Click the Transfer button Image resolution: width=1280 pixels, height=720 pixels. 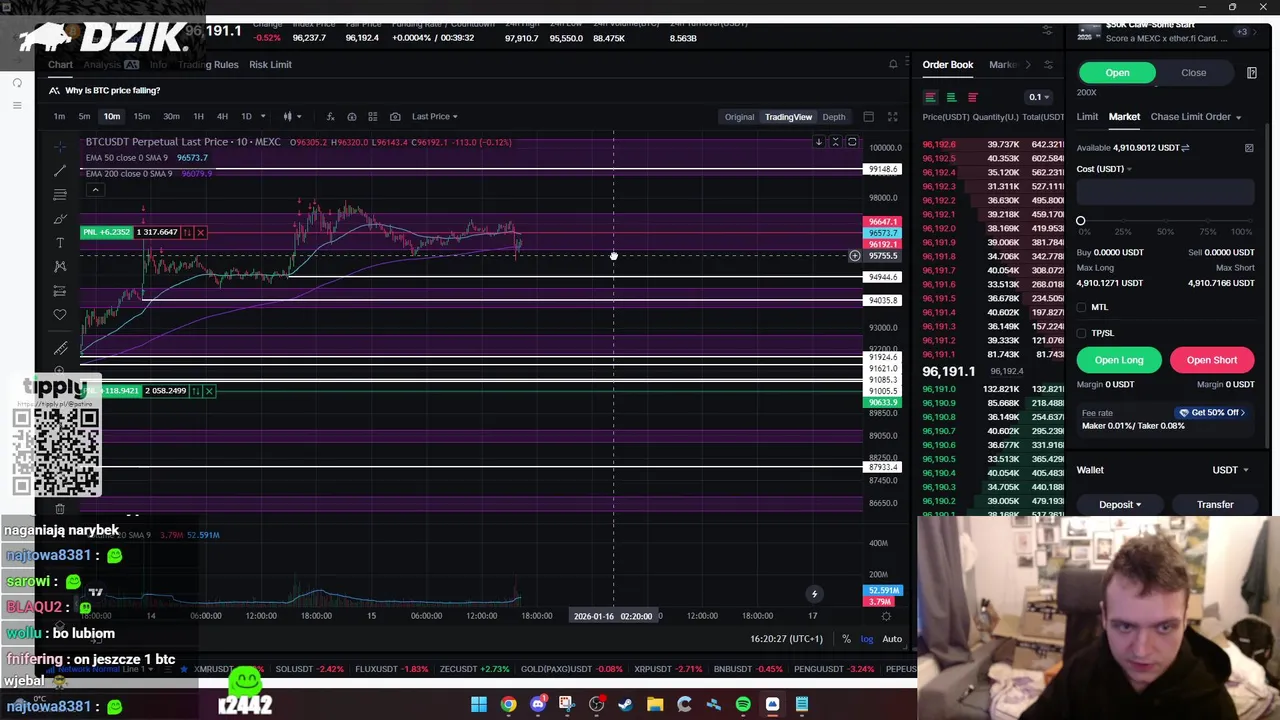click(1215, 505)
